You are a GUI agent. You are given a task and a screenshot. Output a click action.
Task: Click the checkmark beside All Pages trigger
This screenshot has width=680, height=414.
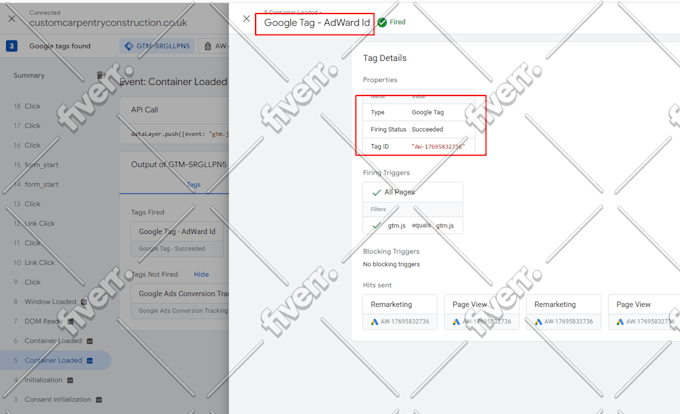(376, 192)
